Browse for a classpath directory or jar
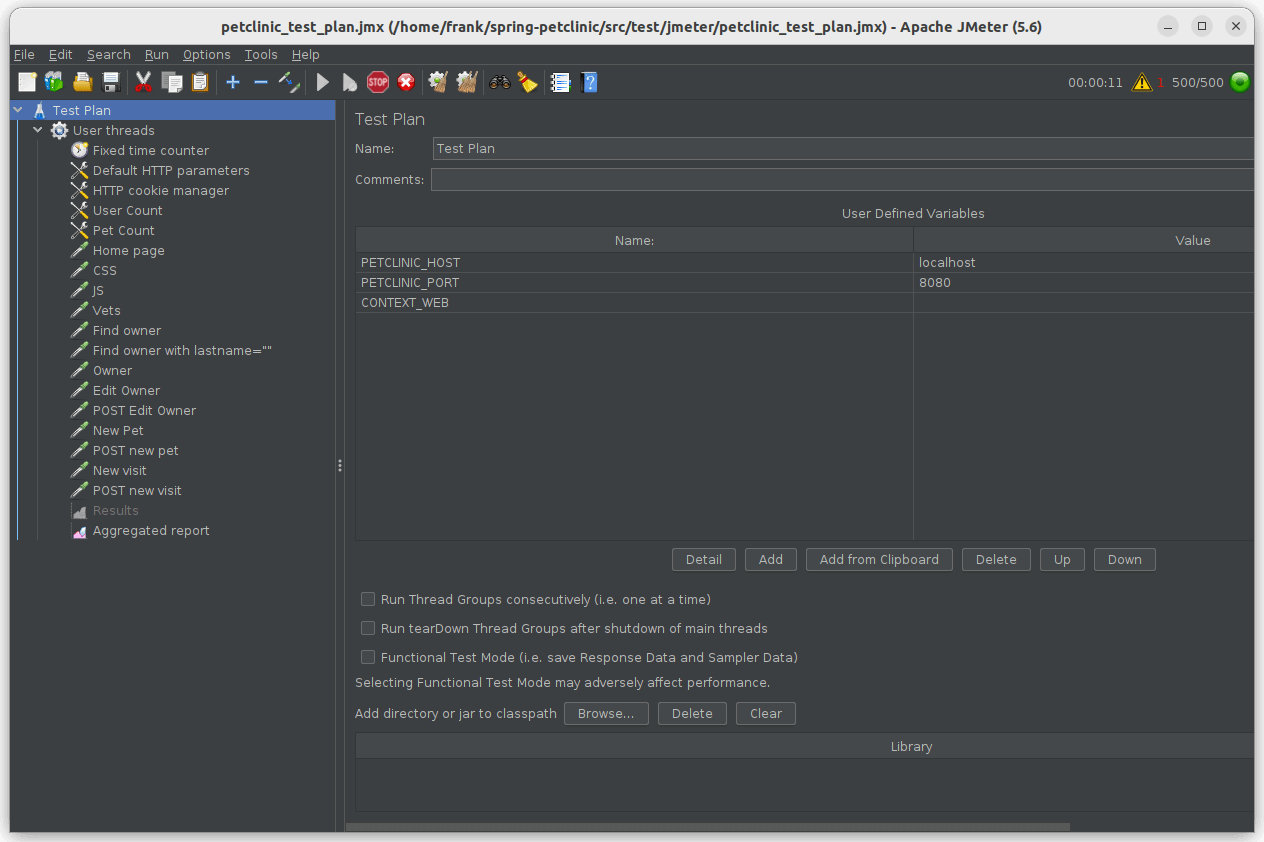This screenshot has height=842, width=1264. [x=606, y=713]
